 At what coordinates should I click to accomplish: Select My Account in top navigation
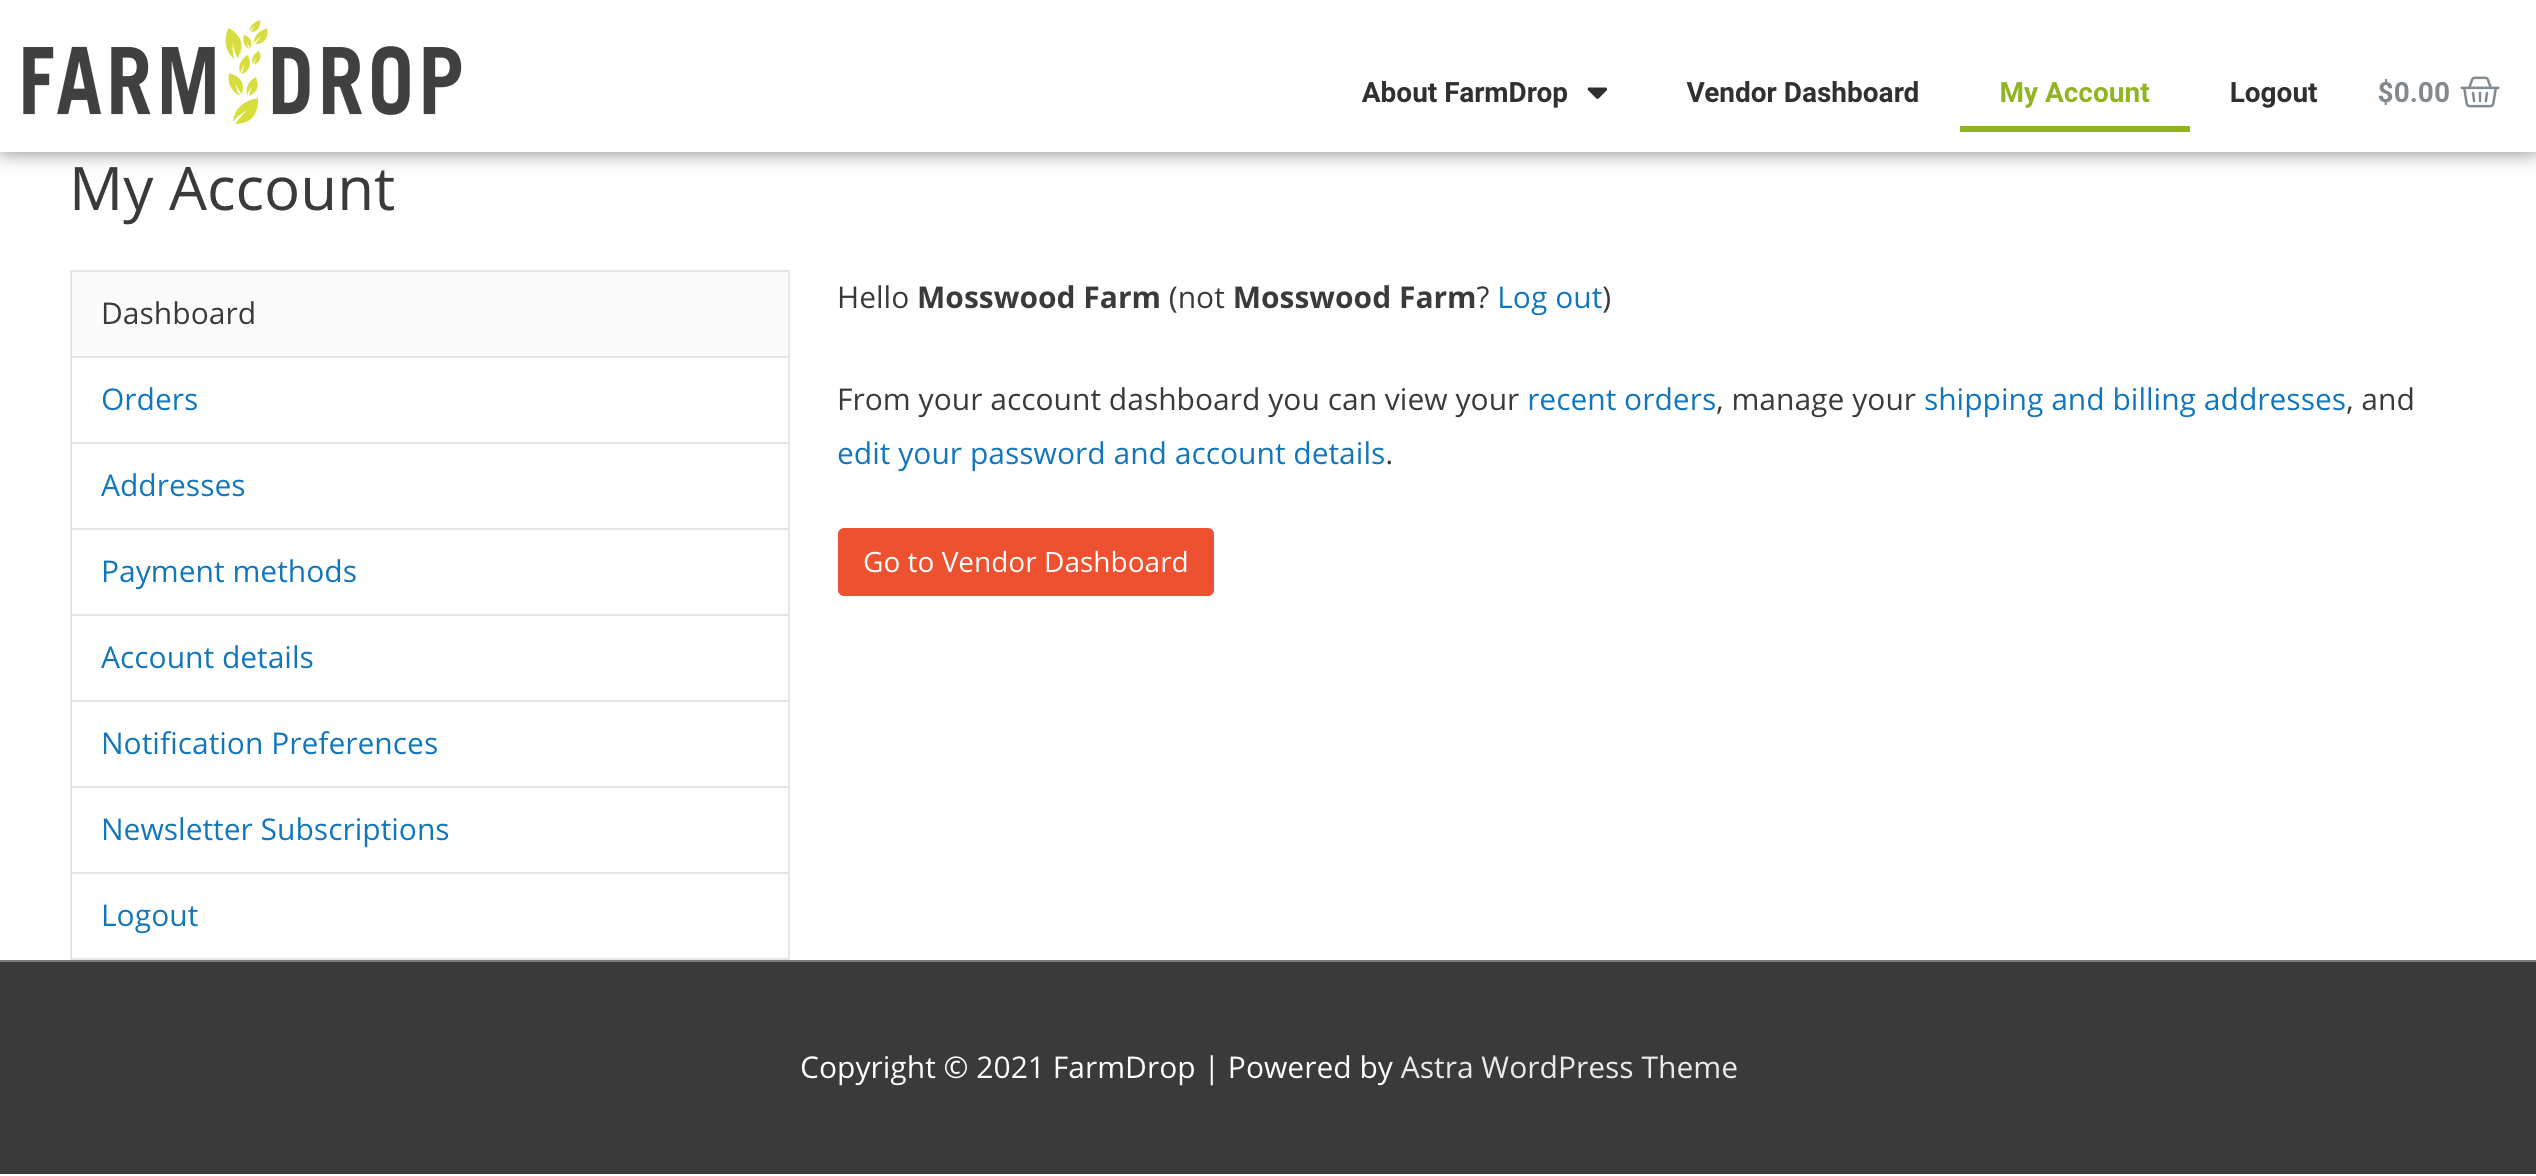[2074, 92]
